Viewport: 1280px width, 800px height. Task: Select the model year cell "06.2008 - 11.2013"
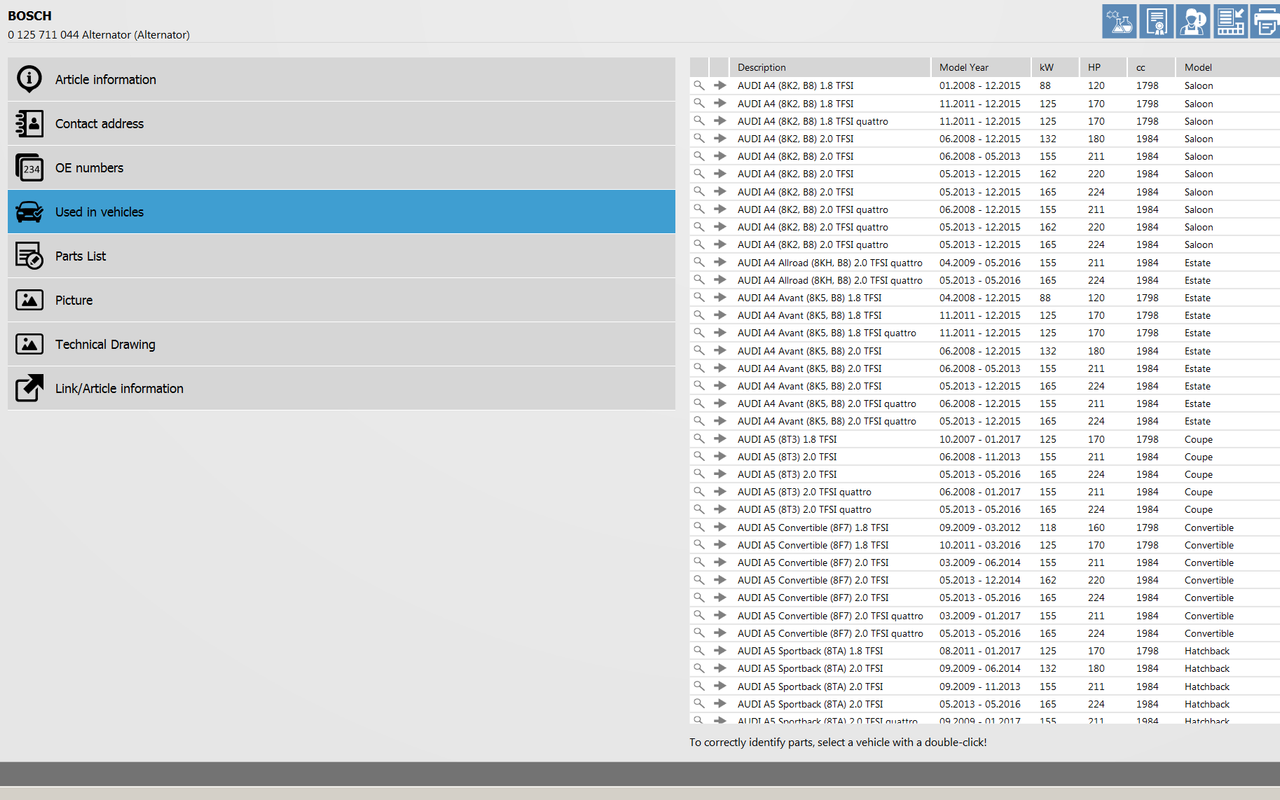(980, 457)
